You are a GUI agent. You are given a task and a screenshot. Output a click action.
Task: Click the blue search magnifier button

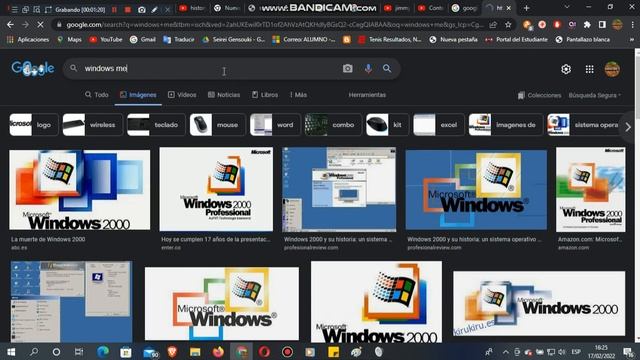point(387,69)
